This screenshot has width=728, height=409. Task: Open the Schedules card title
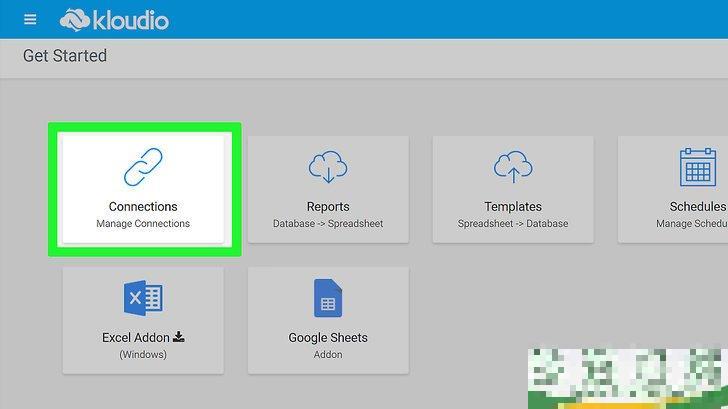point(697,207)
